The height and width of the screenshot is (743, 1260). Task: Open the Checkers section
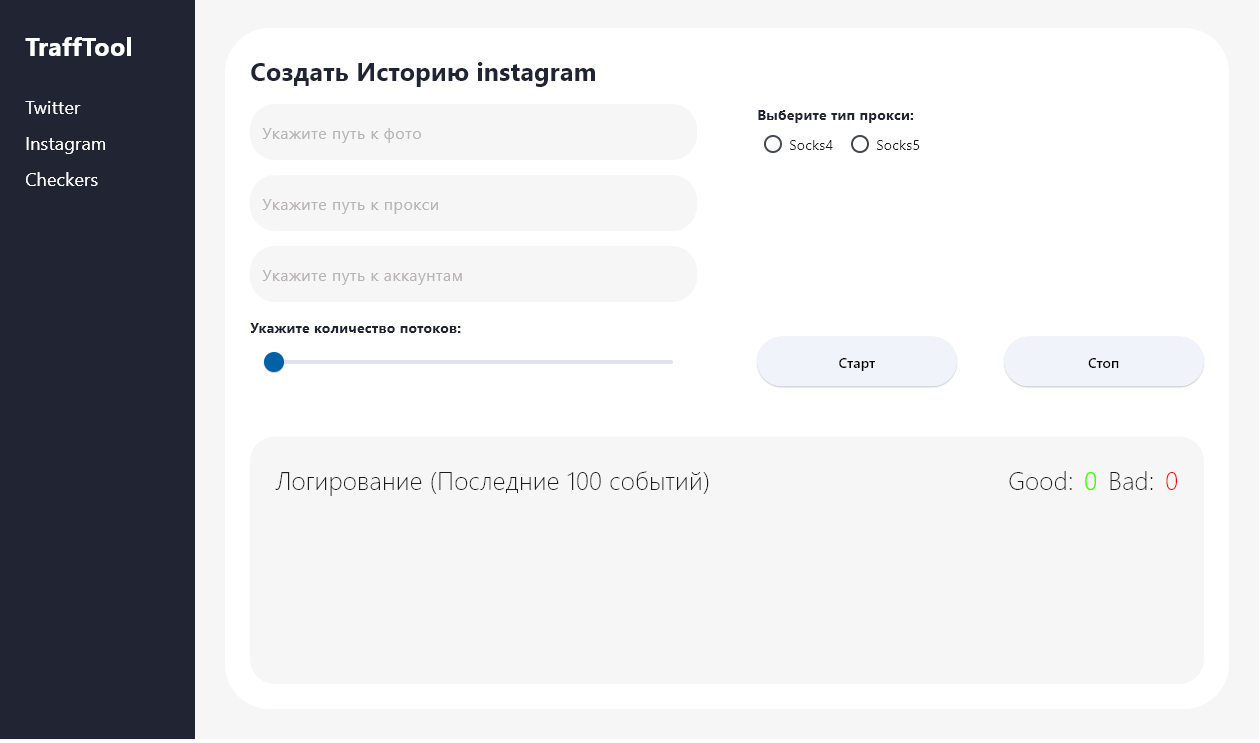pyautogui.click(x=61, y=180)
